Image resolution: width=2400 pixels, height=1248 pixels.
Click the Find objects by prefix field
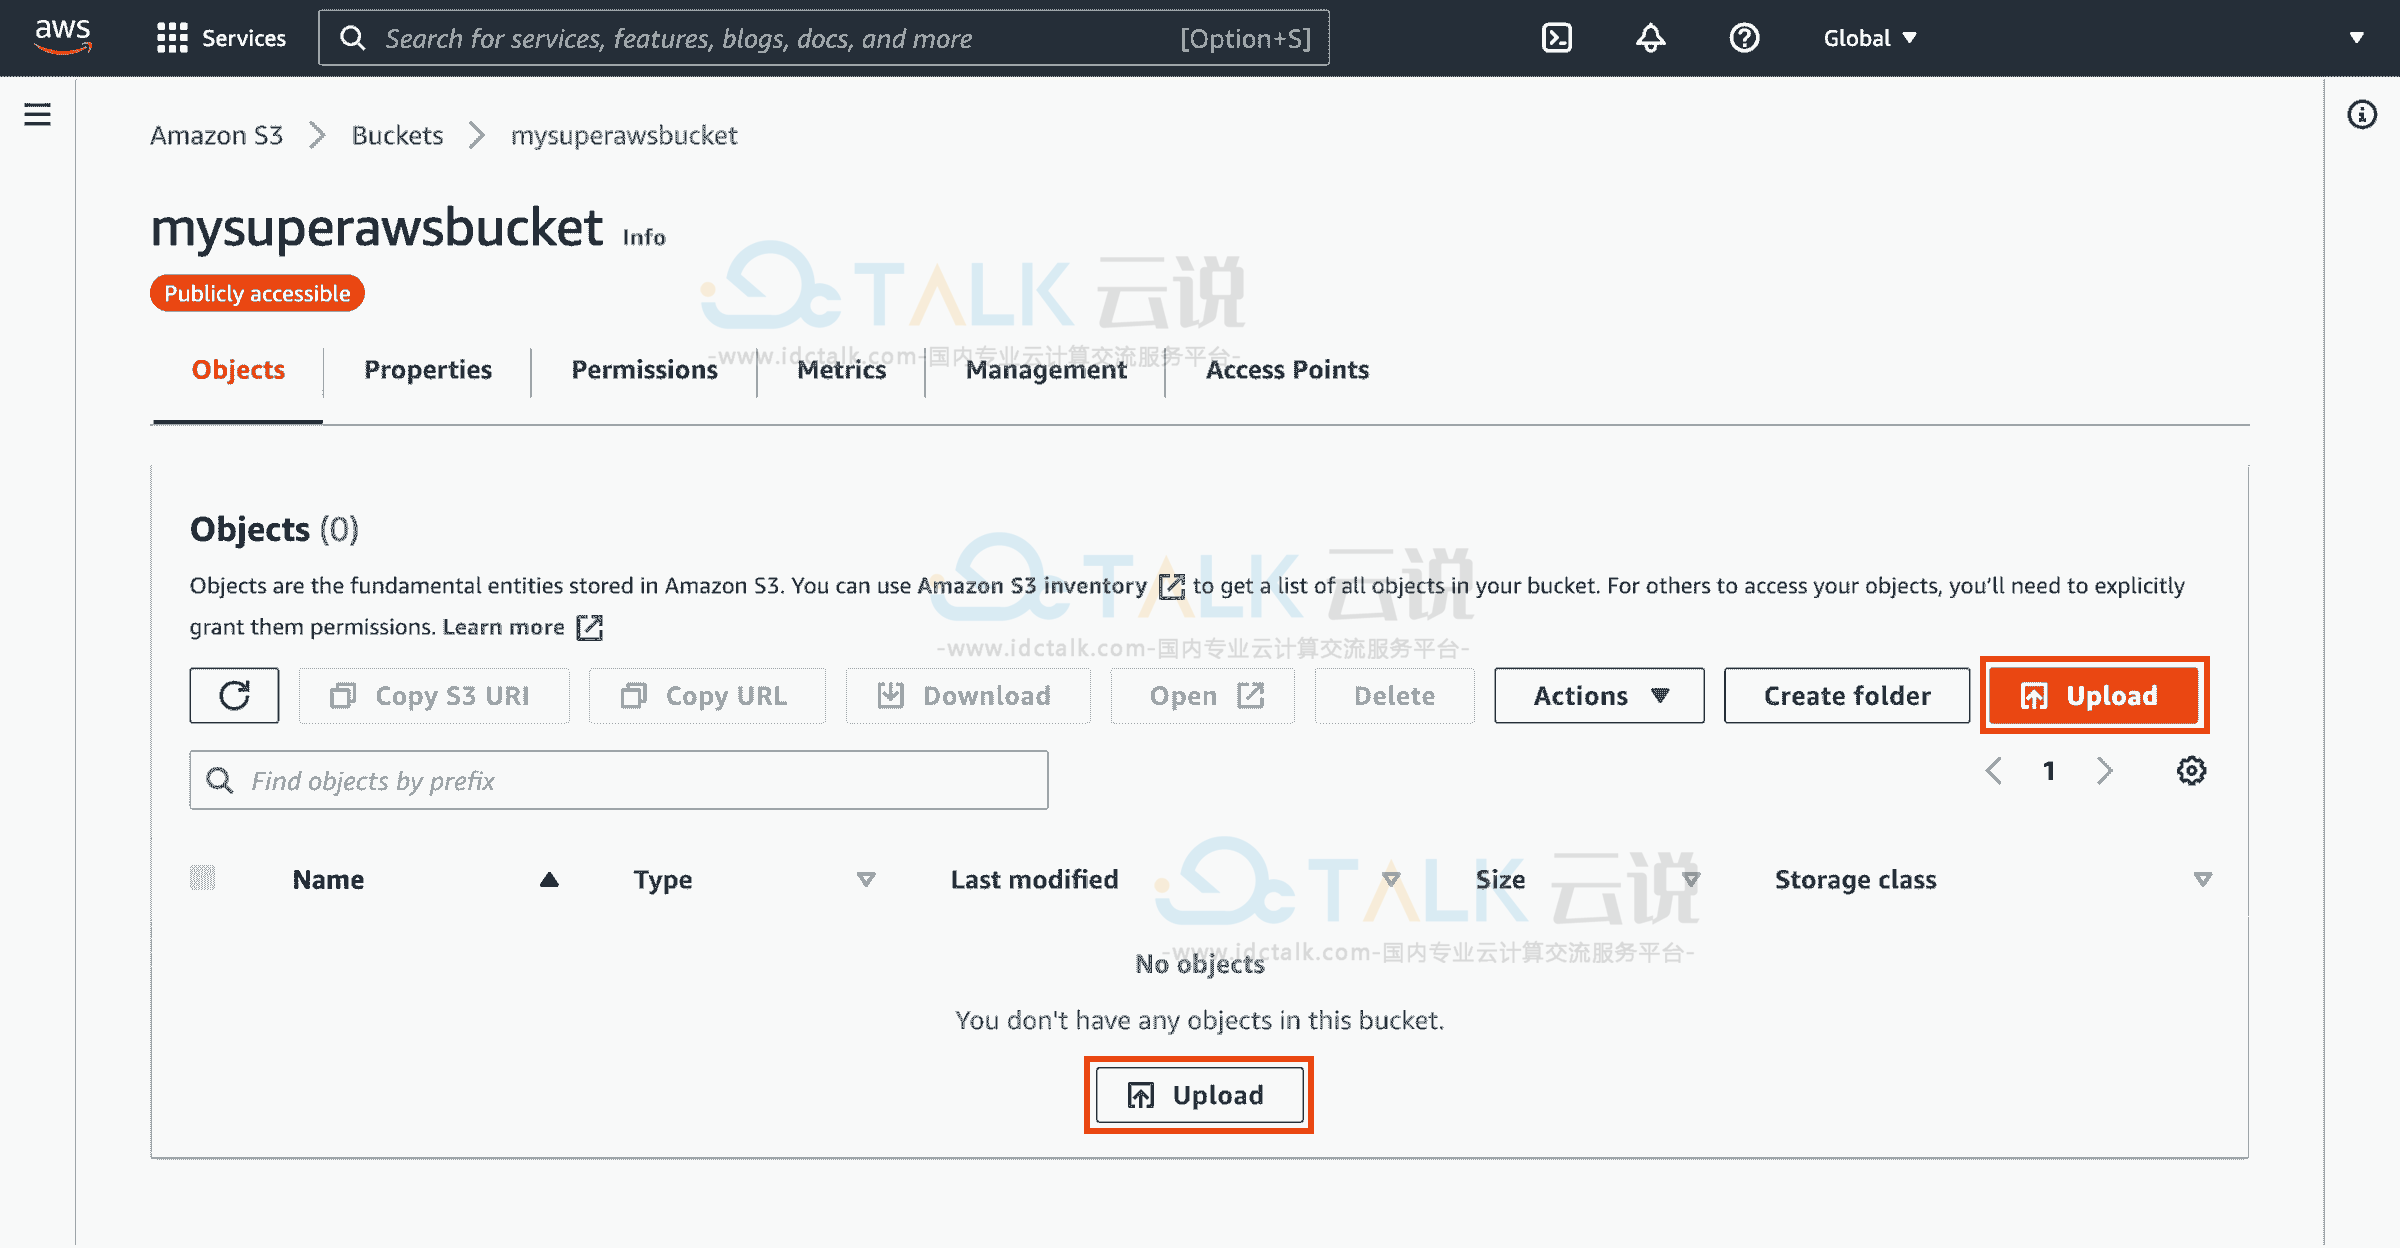point(619,780)
